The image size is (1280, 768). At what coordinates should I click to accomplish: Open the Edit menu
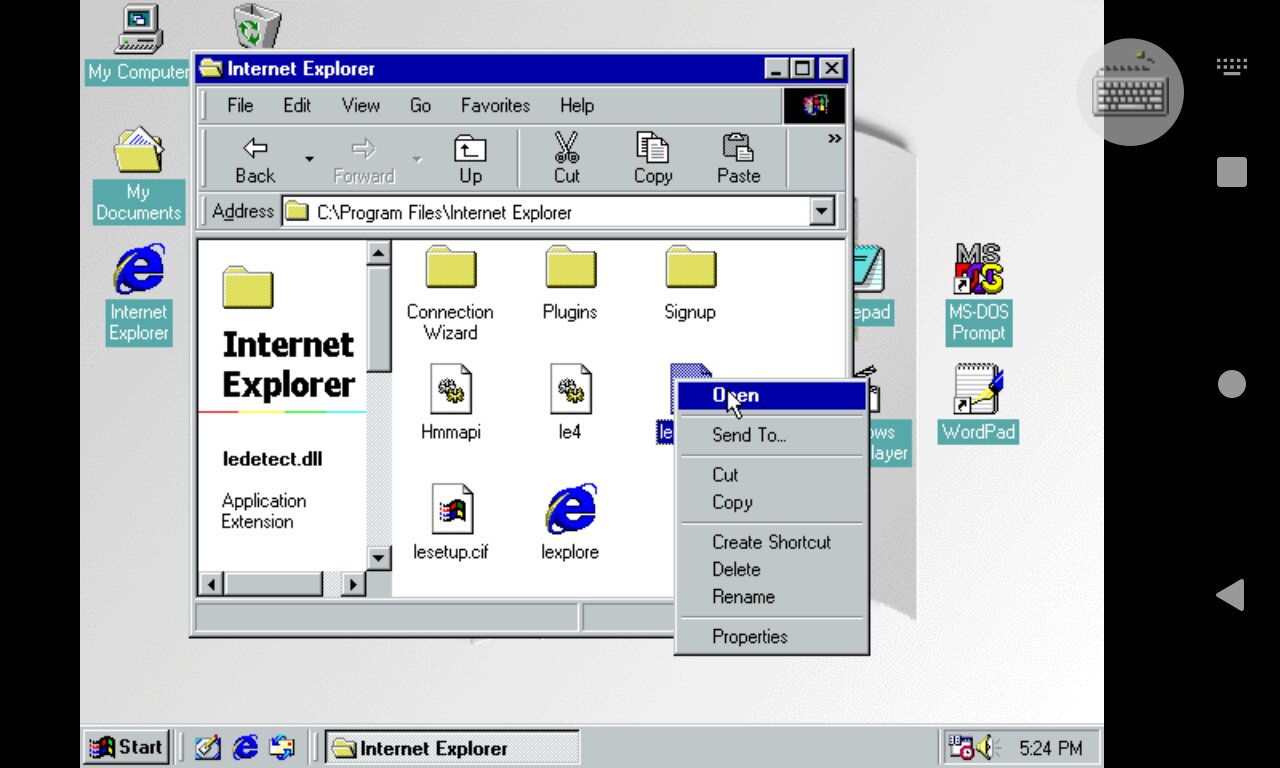[x=297, y=105]
